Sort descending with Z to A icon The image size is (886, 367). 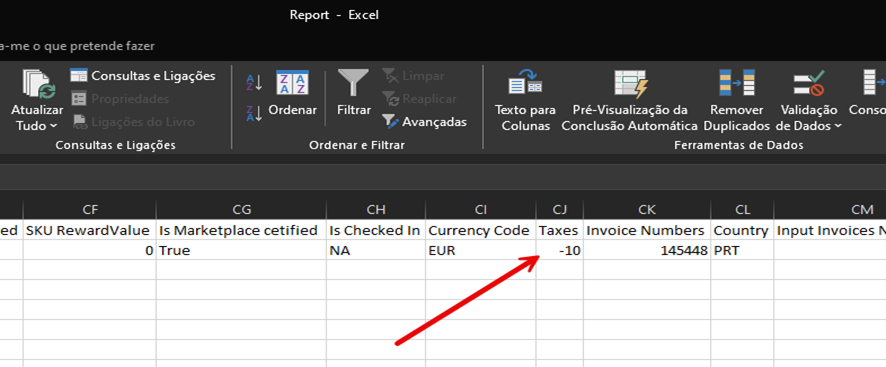pyautogui.click(x=254, y=113)
